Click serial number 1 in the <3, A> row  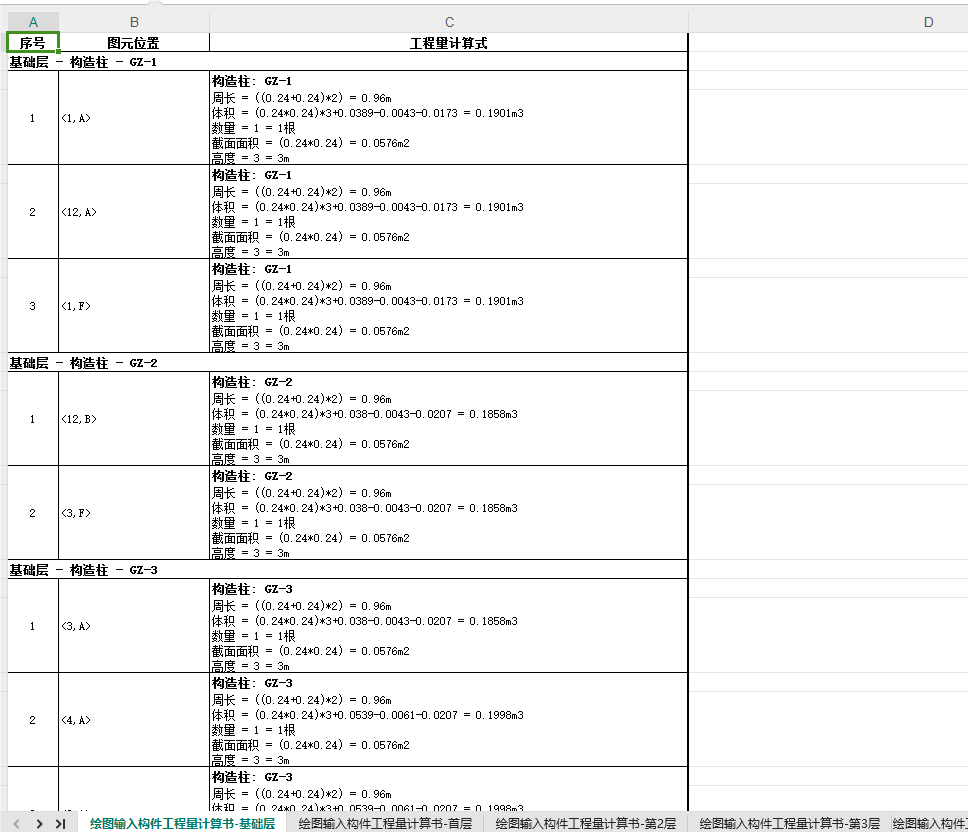pos(33,626)
